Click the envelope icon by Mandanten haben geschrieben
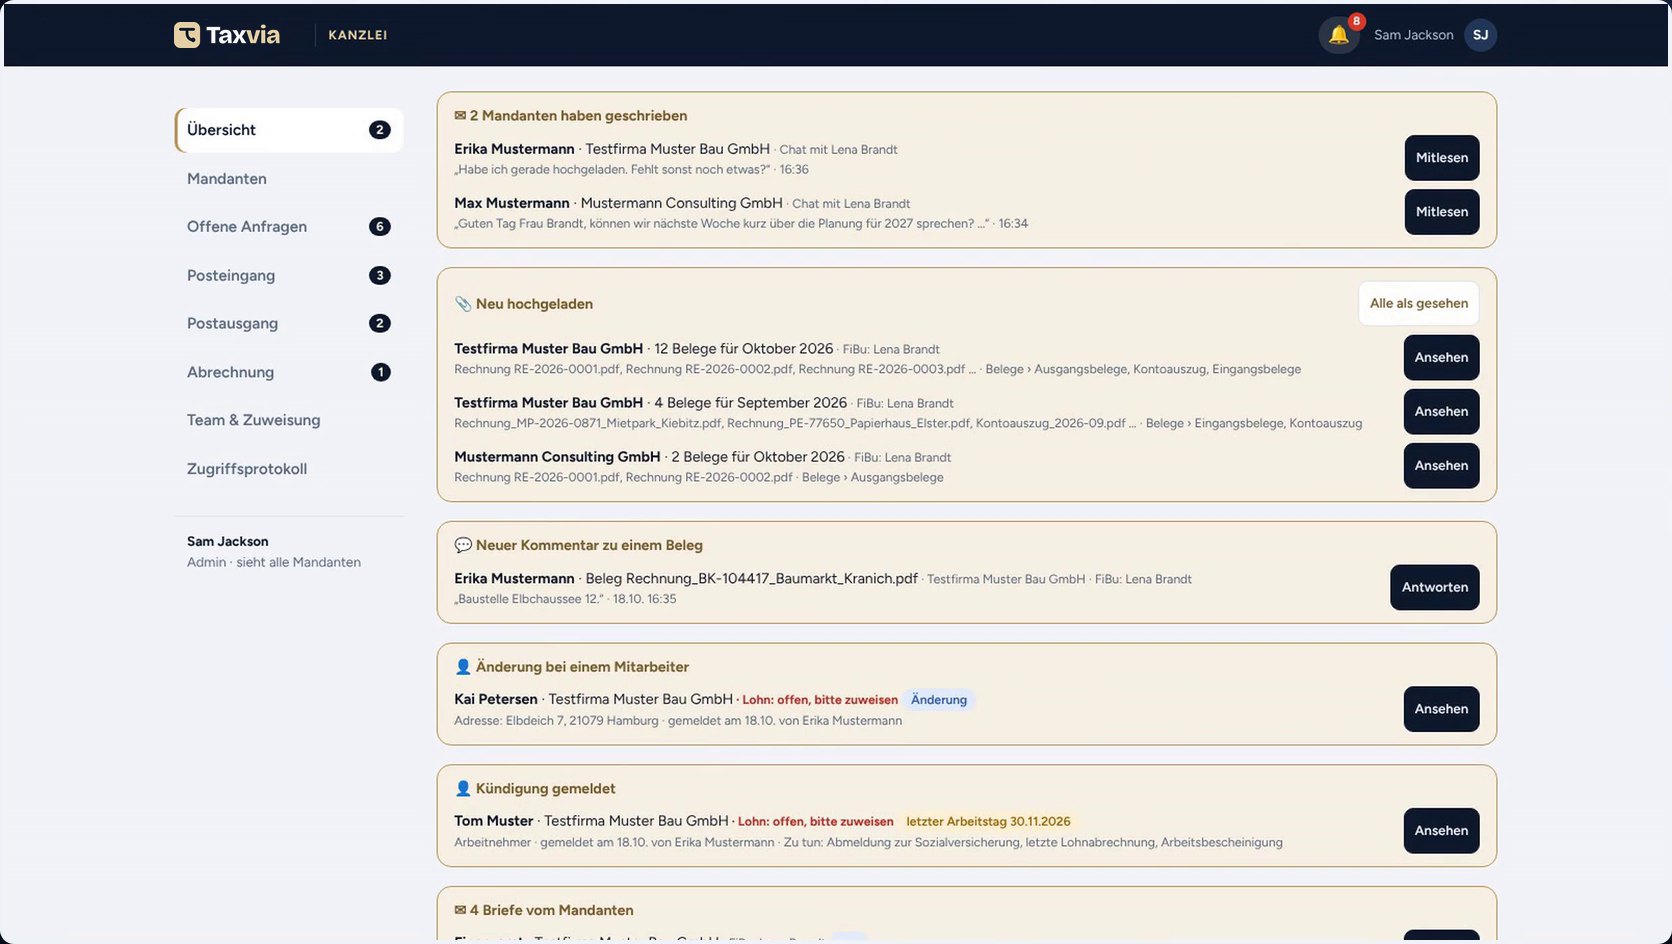This screenshot has width=1672, height=944. pyautogui.click(x=460, y=116)
